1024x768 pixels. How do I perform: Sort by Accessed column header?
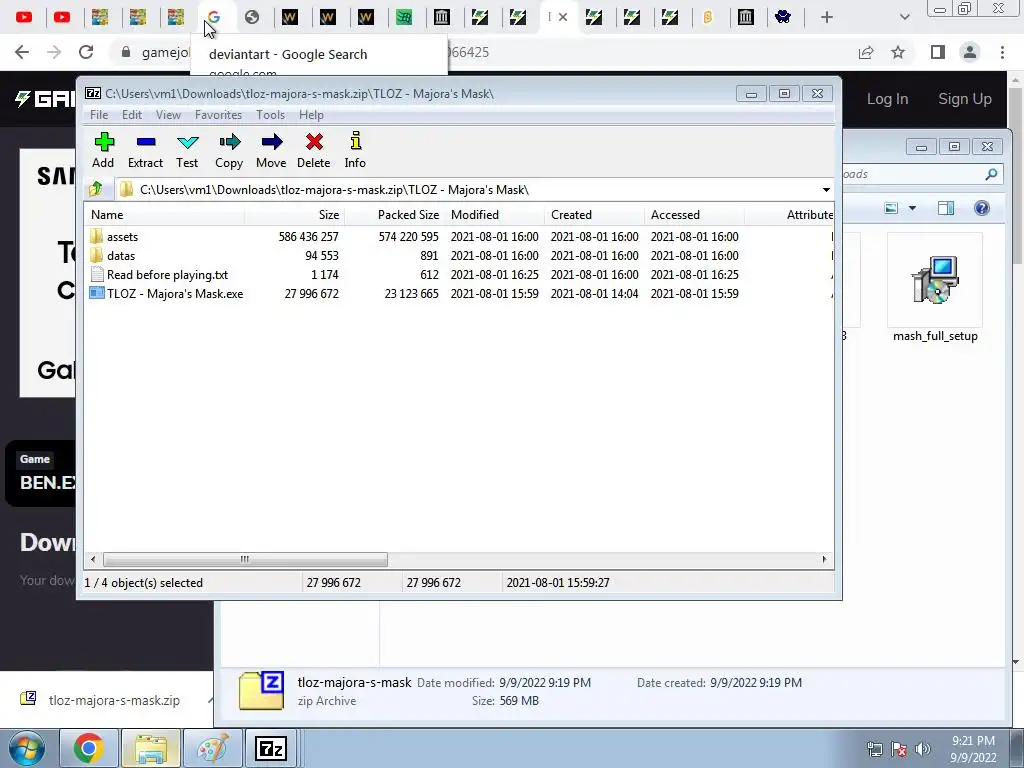coord(694,215)
